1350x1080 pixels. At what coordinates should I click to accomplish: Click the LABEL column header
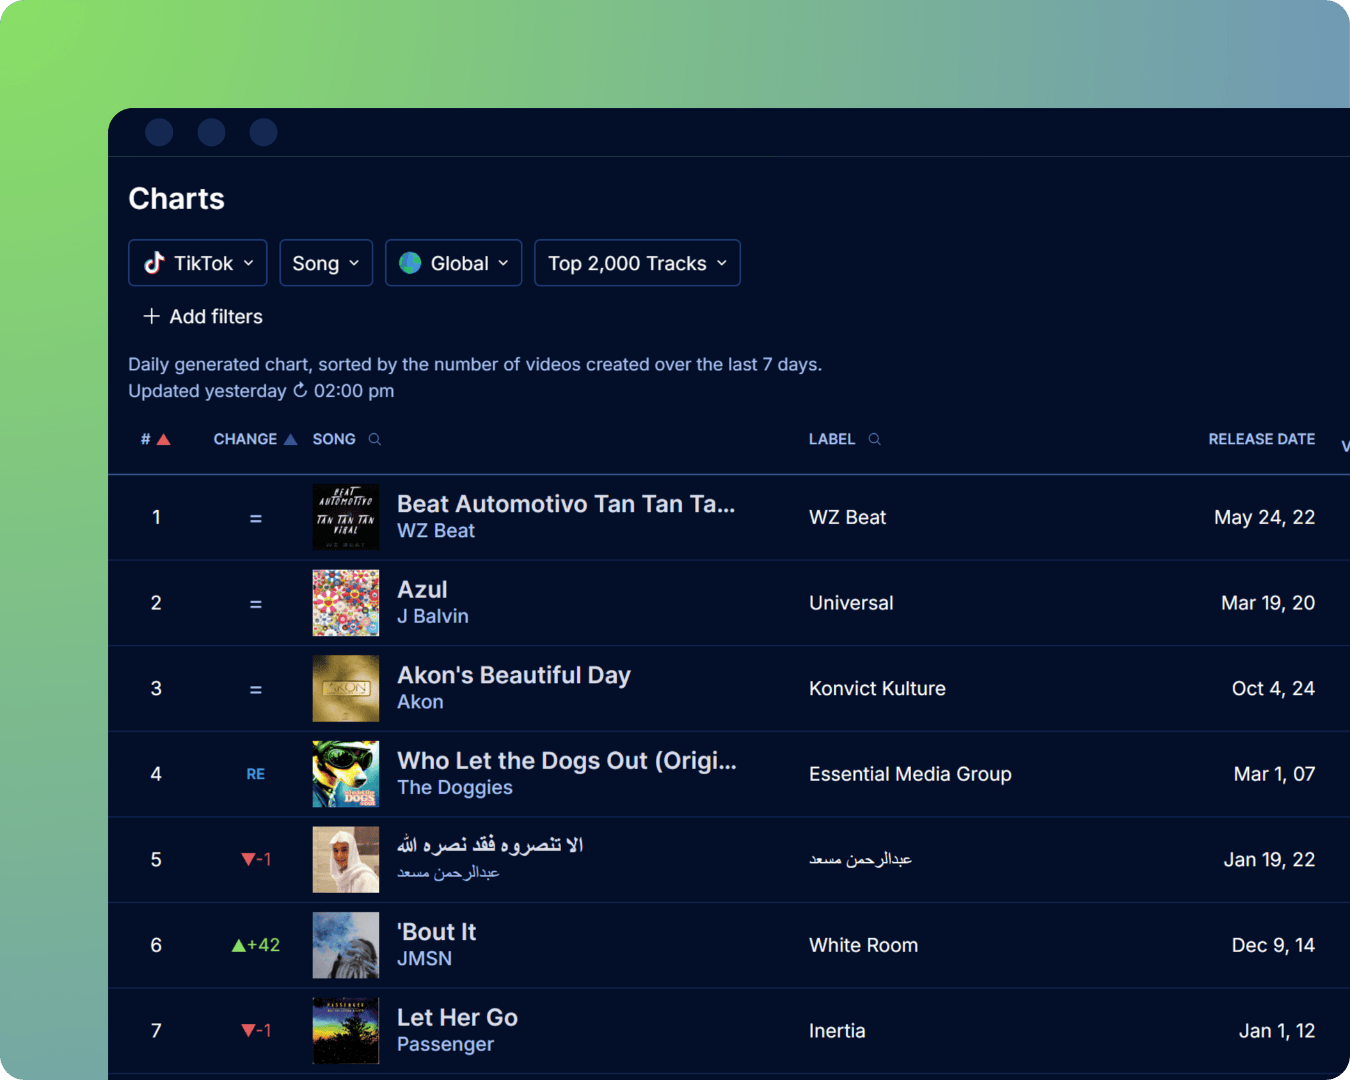pos(831,439)
